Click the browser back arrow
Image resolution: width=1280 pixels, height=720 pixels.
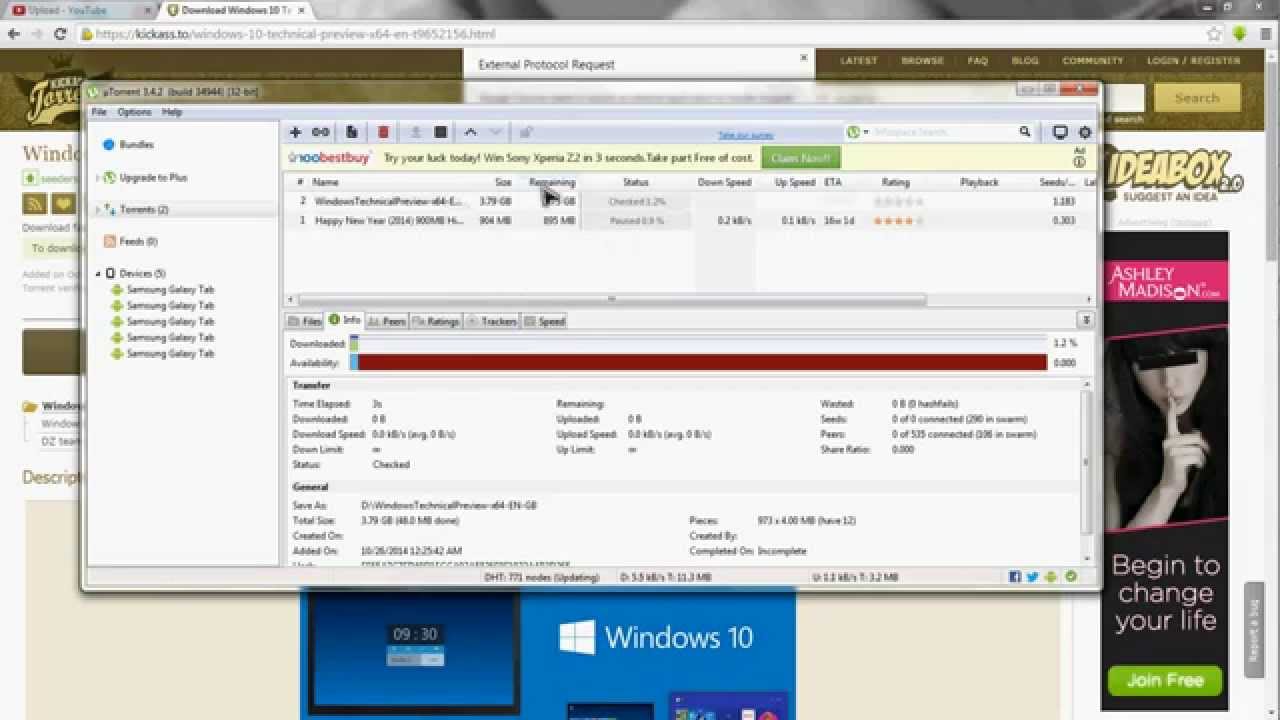coord(14,33)
